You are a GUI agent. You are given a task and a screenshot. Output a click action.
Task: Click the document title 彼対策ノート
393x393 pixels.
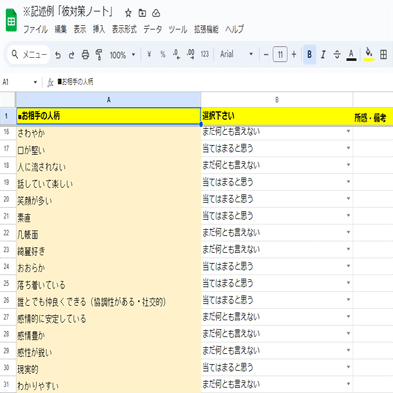pyautogui.click(x=68, y=12)
